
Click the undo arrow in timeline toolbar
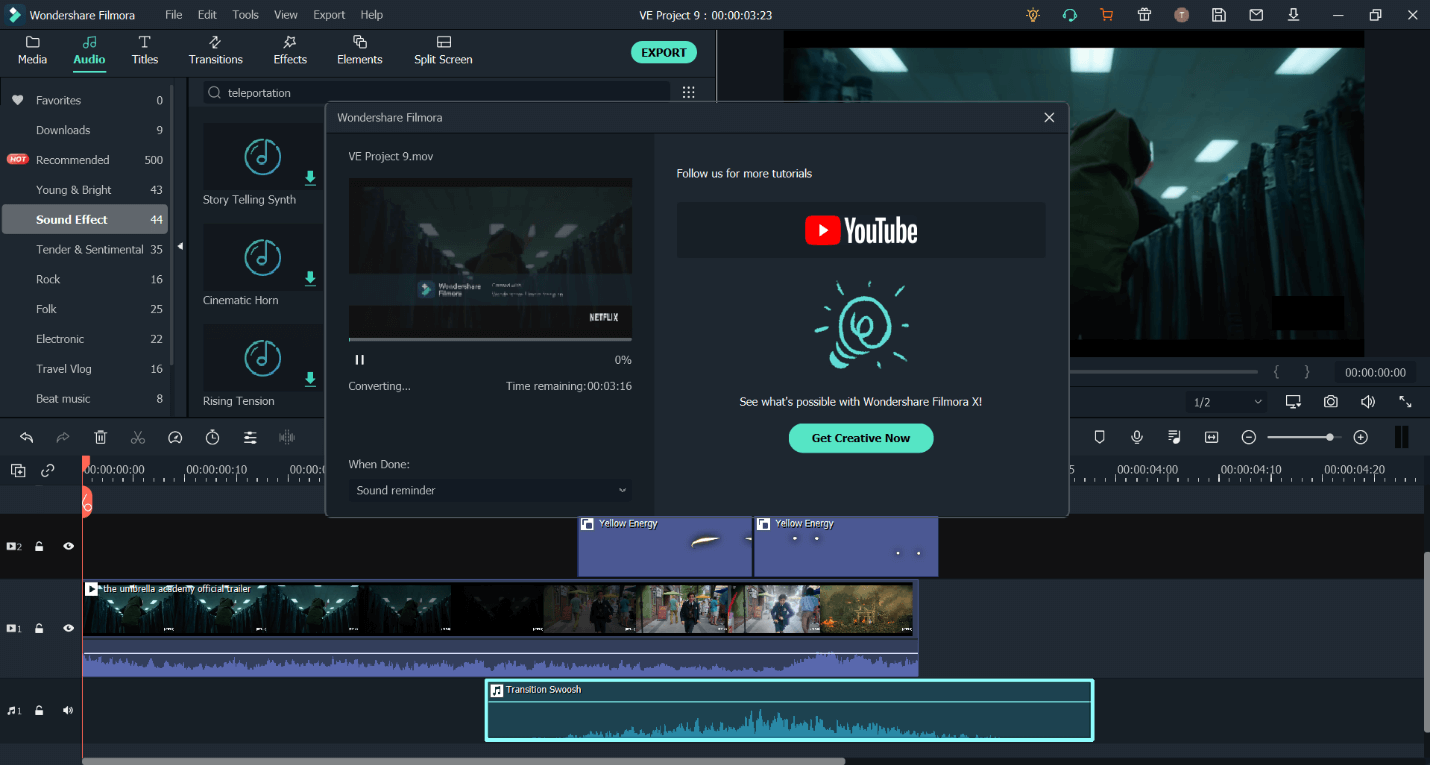coord(27,437)
